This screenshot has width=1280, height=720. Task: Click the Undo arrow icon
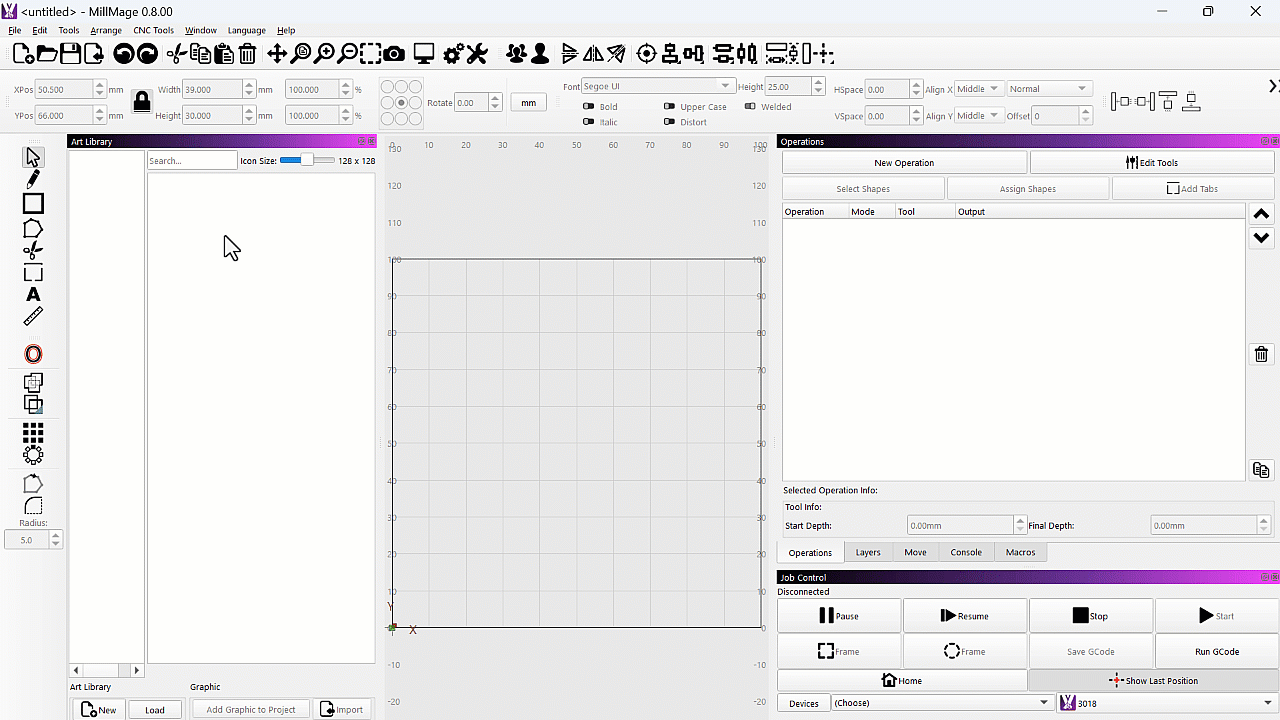(123, 54)
